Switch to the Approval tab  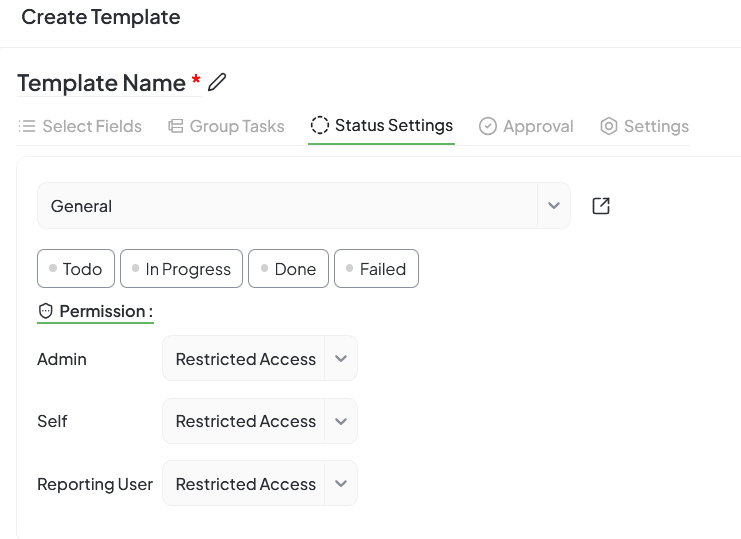pos(537,126)
